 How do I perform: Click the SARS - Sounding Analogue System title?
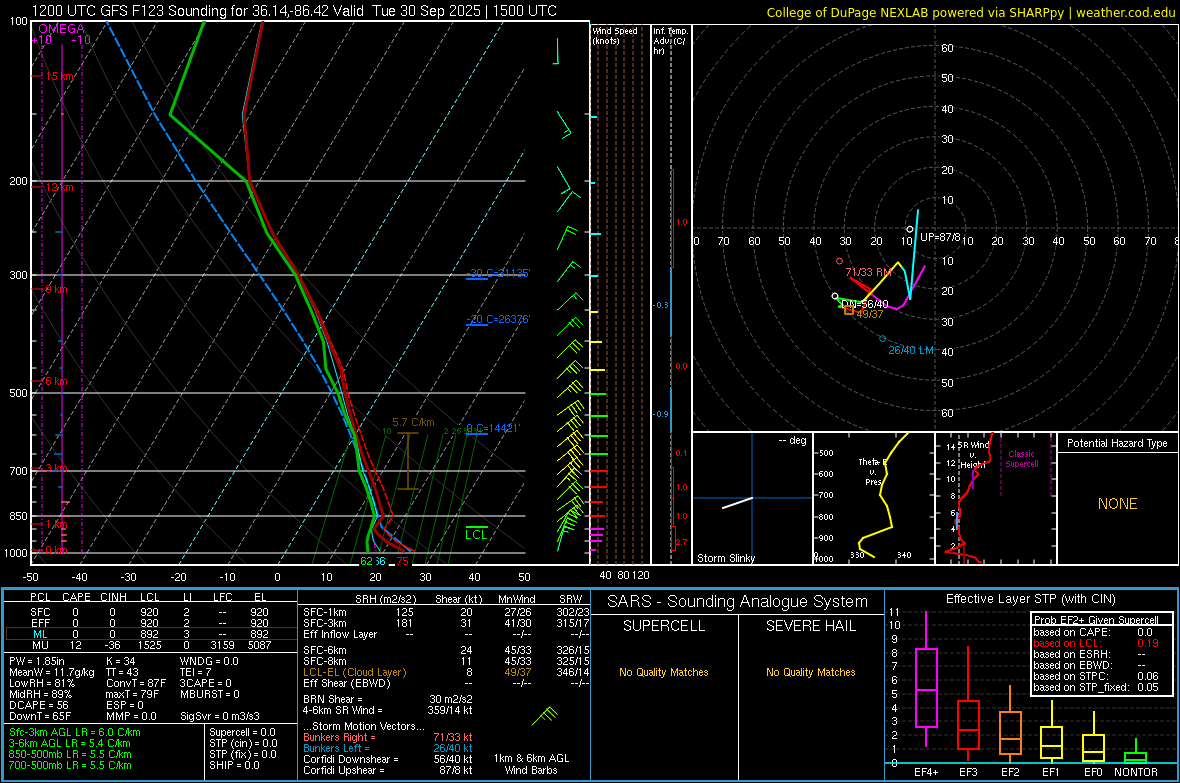(738, 602)
